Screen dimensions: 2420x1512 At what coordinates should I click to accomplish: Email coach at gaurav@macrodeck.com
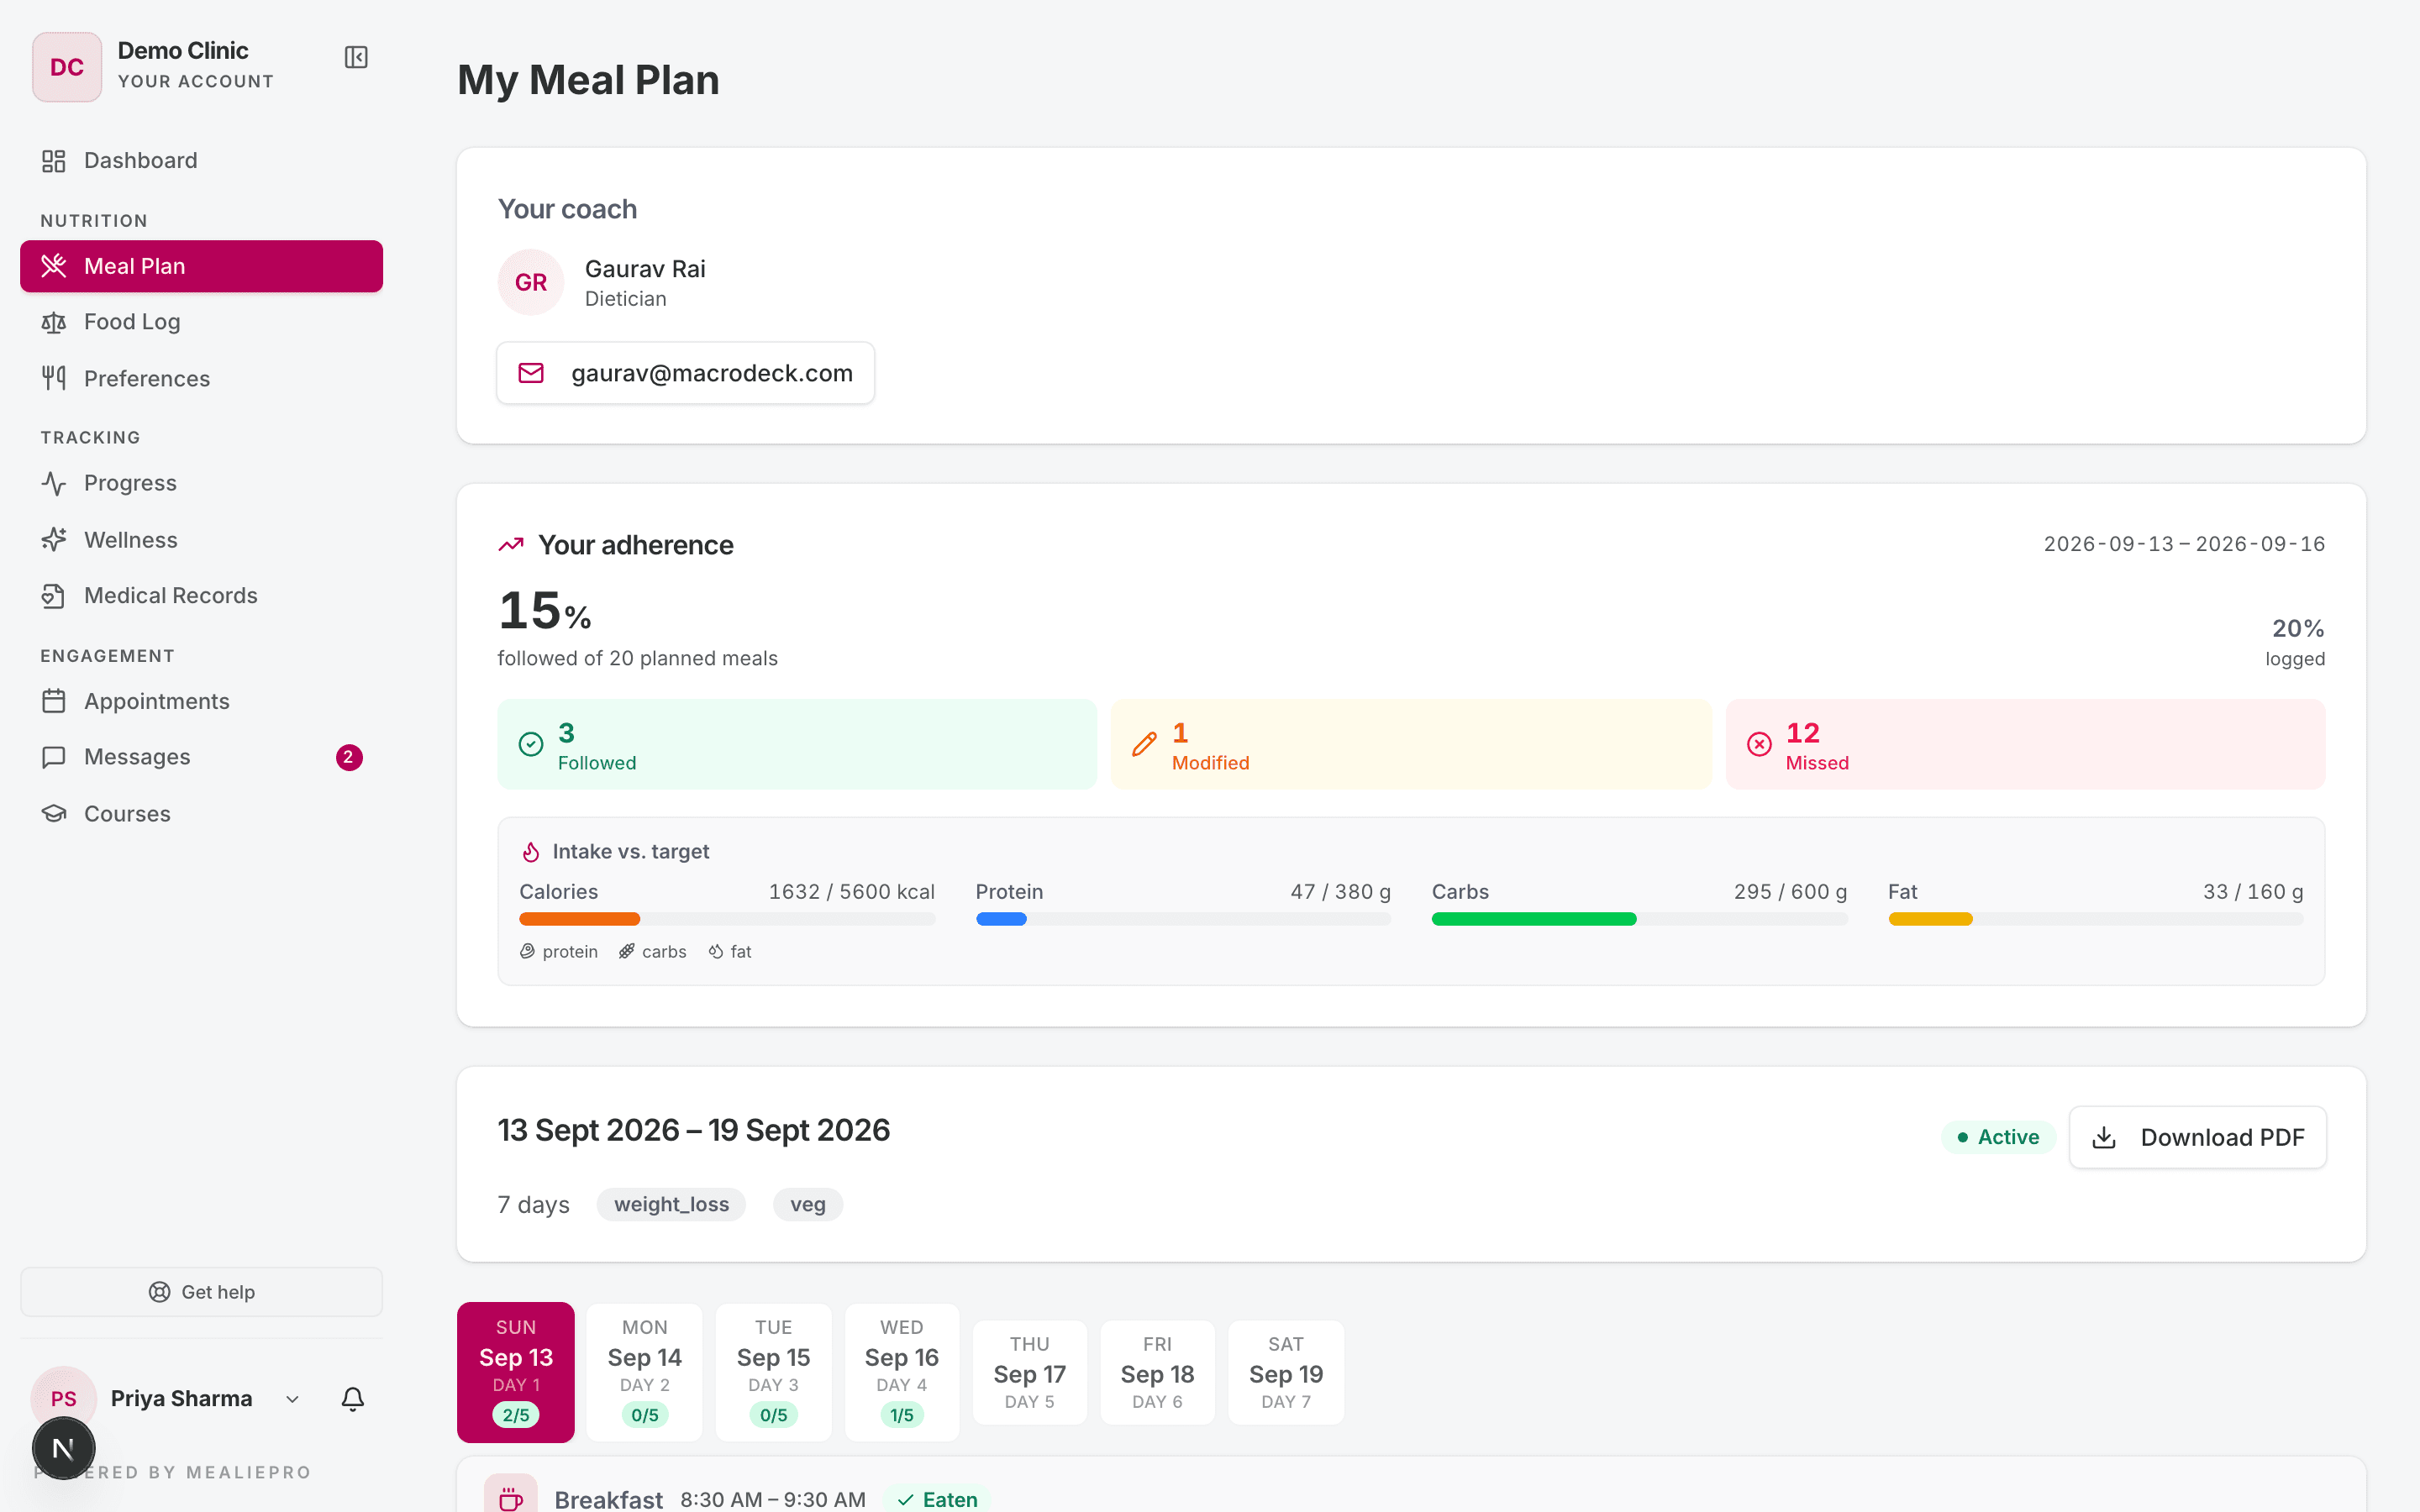(686, 373)
